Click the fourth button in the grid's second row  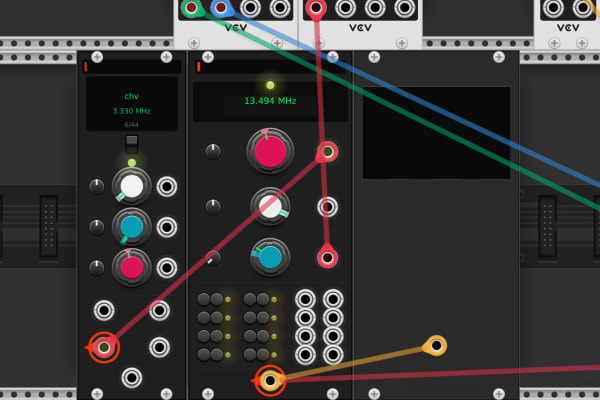(263, 317)
